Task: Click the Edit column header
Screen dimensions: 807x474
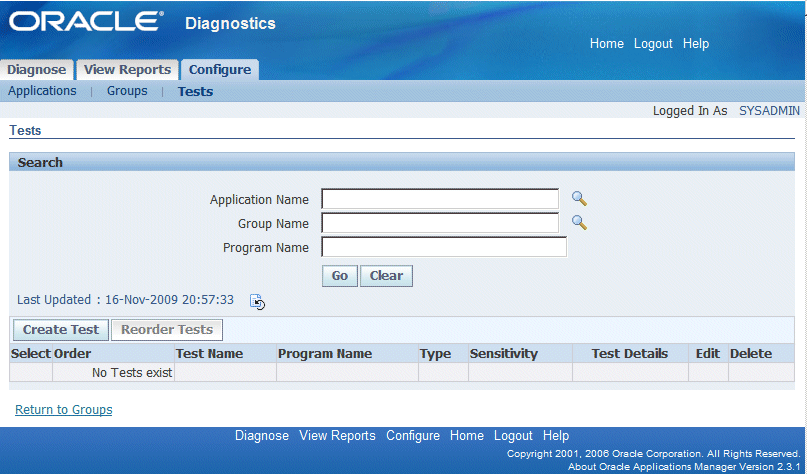Action: coord(708,354)
